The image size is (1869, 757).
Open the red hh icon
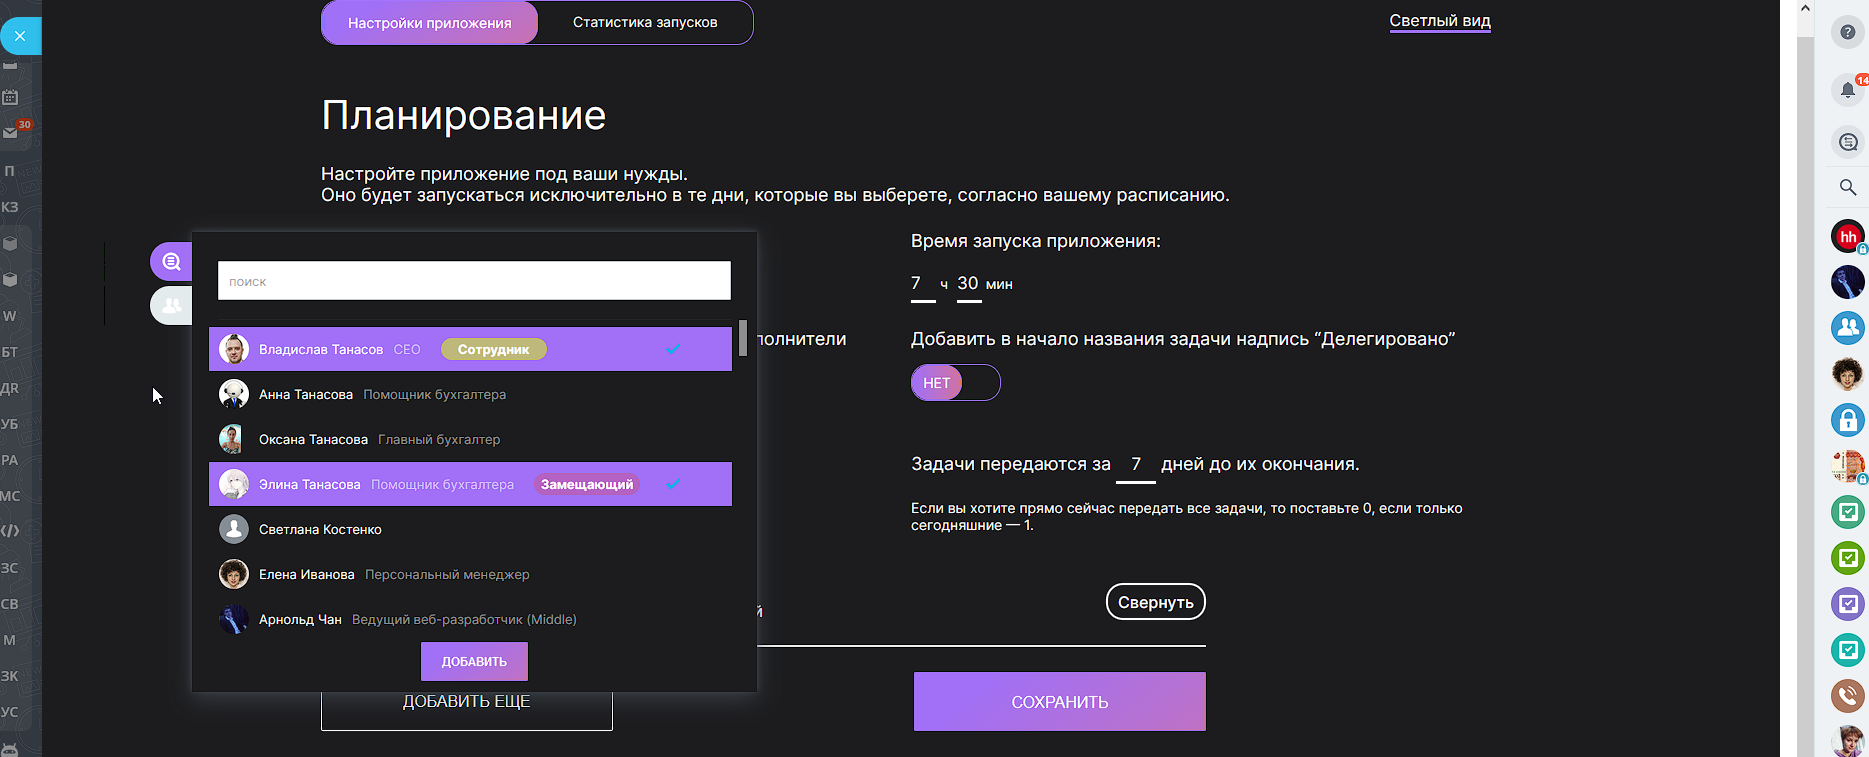pos(1847,237)
